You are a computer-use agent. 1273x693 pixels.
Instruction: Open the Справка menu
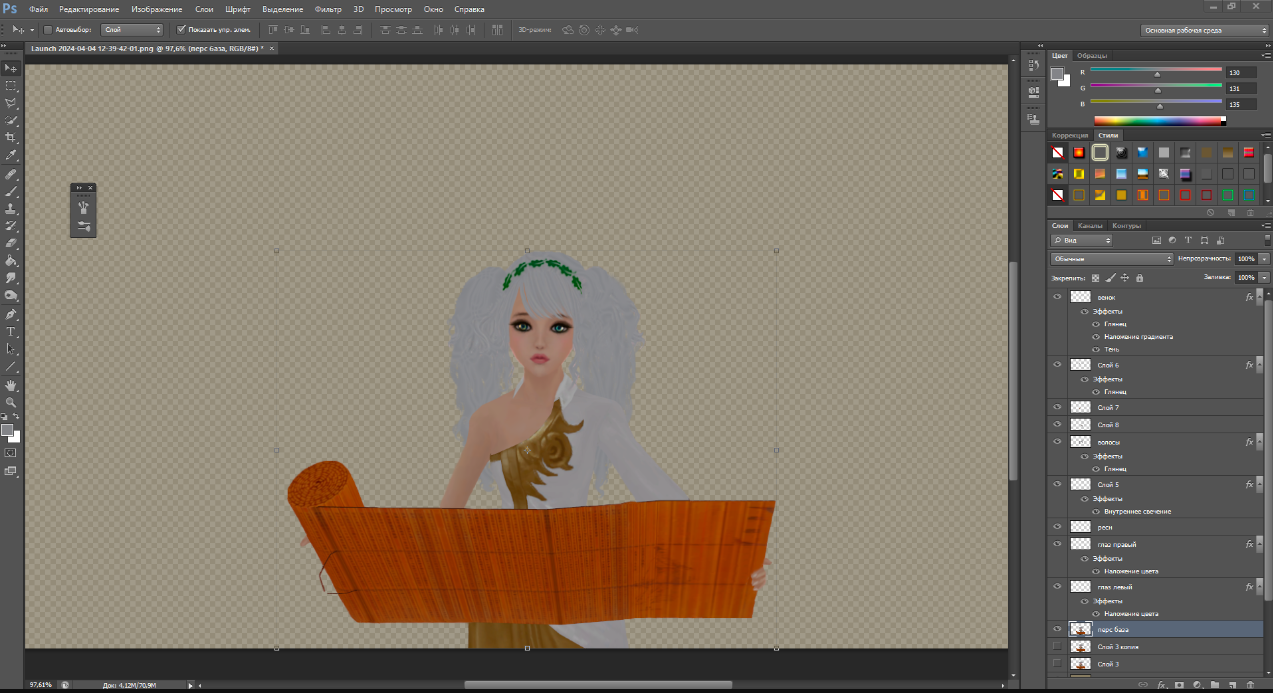(469, 9)
